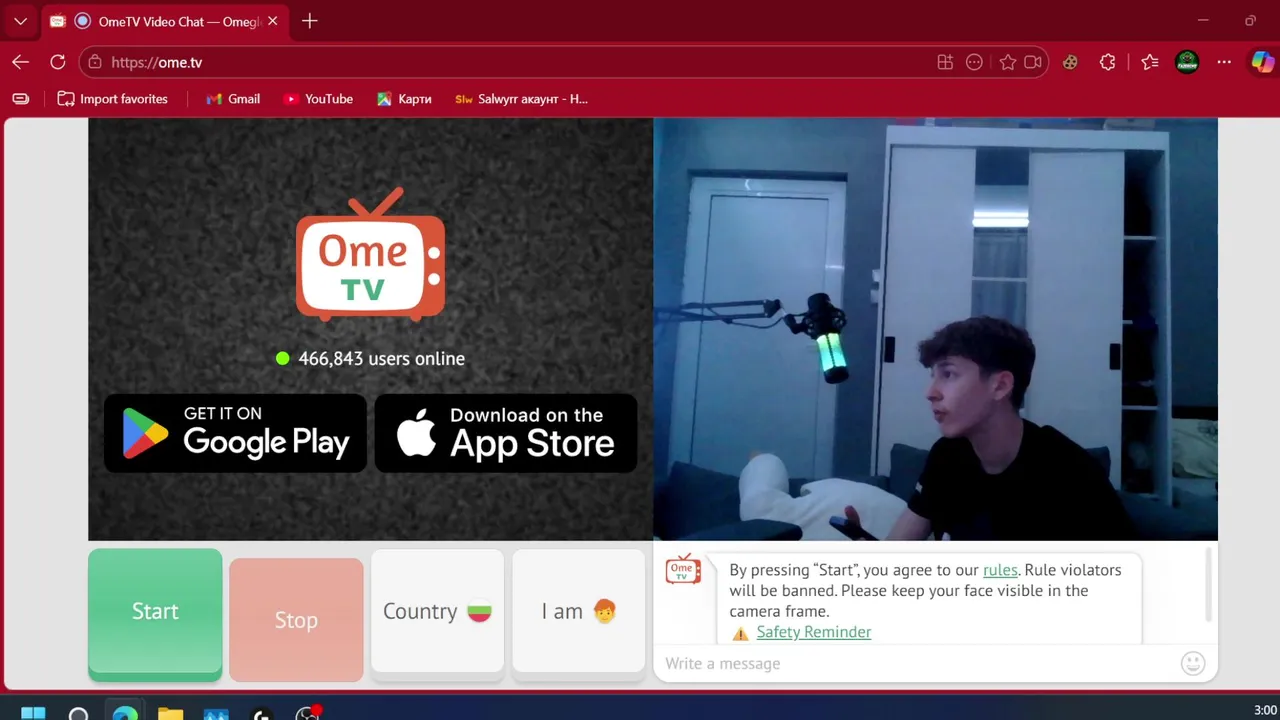Close the OmeTV Video Chat tab
The width and height of the screenshot is (1280, 720).
(272, 21)
